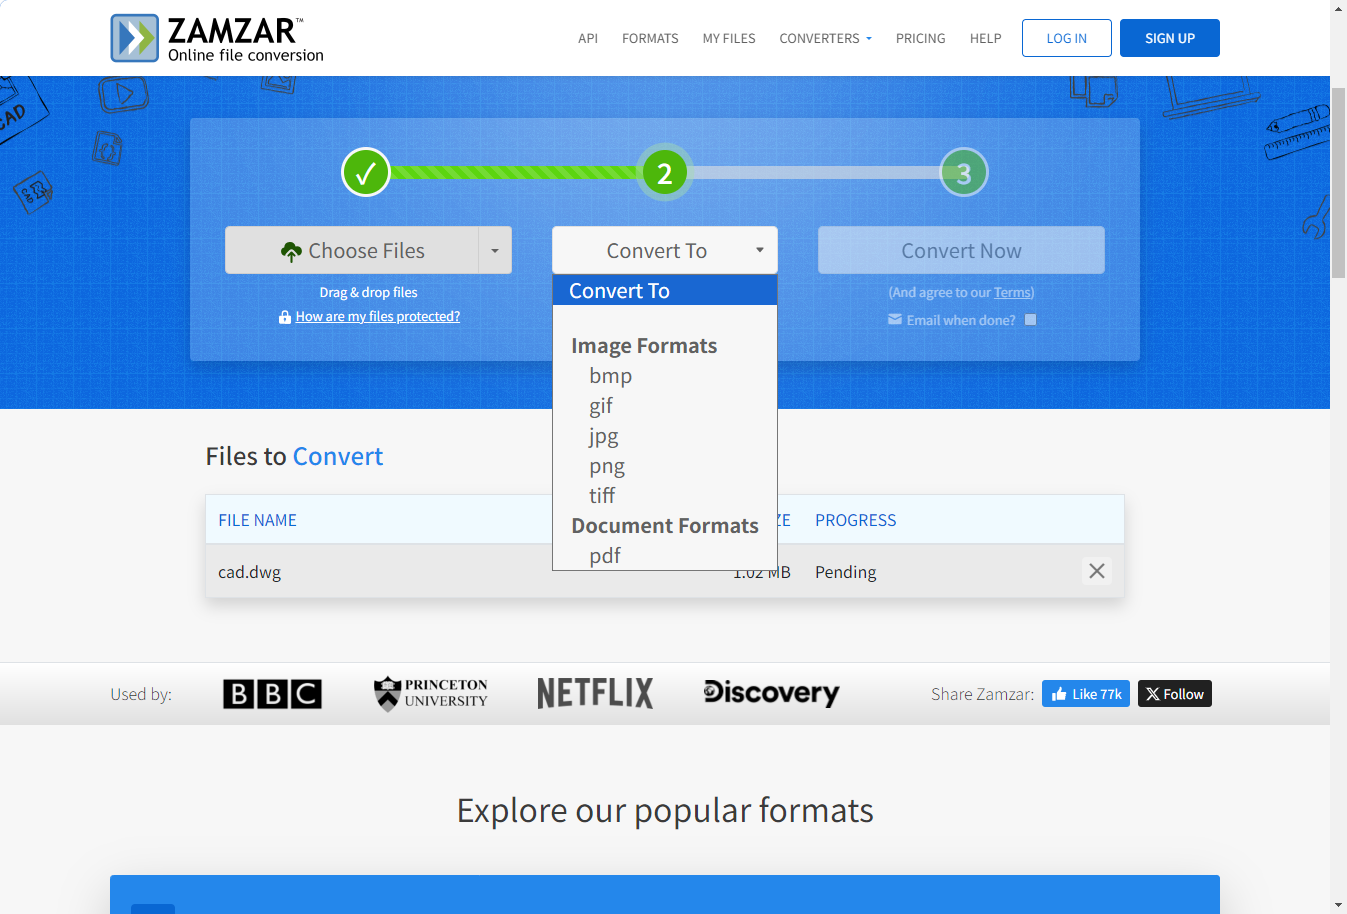Expand the Choose Files arrow dropdown
1347x914 pixels.
tap(495, 250)
